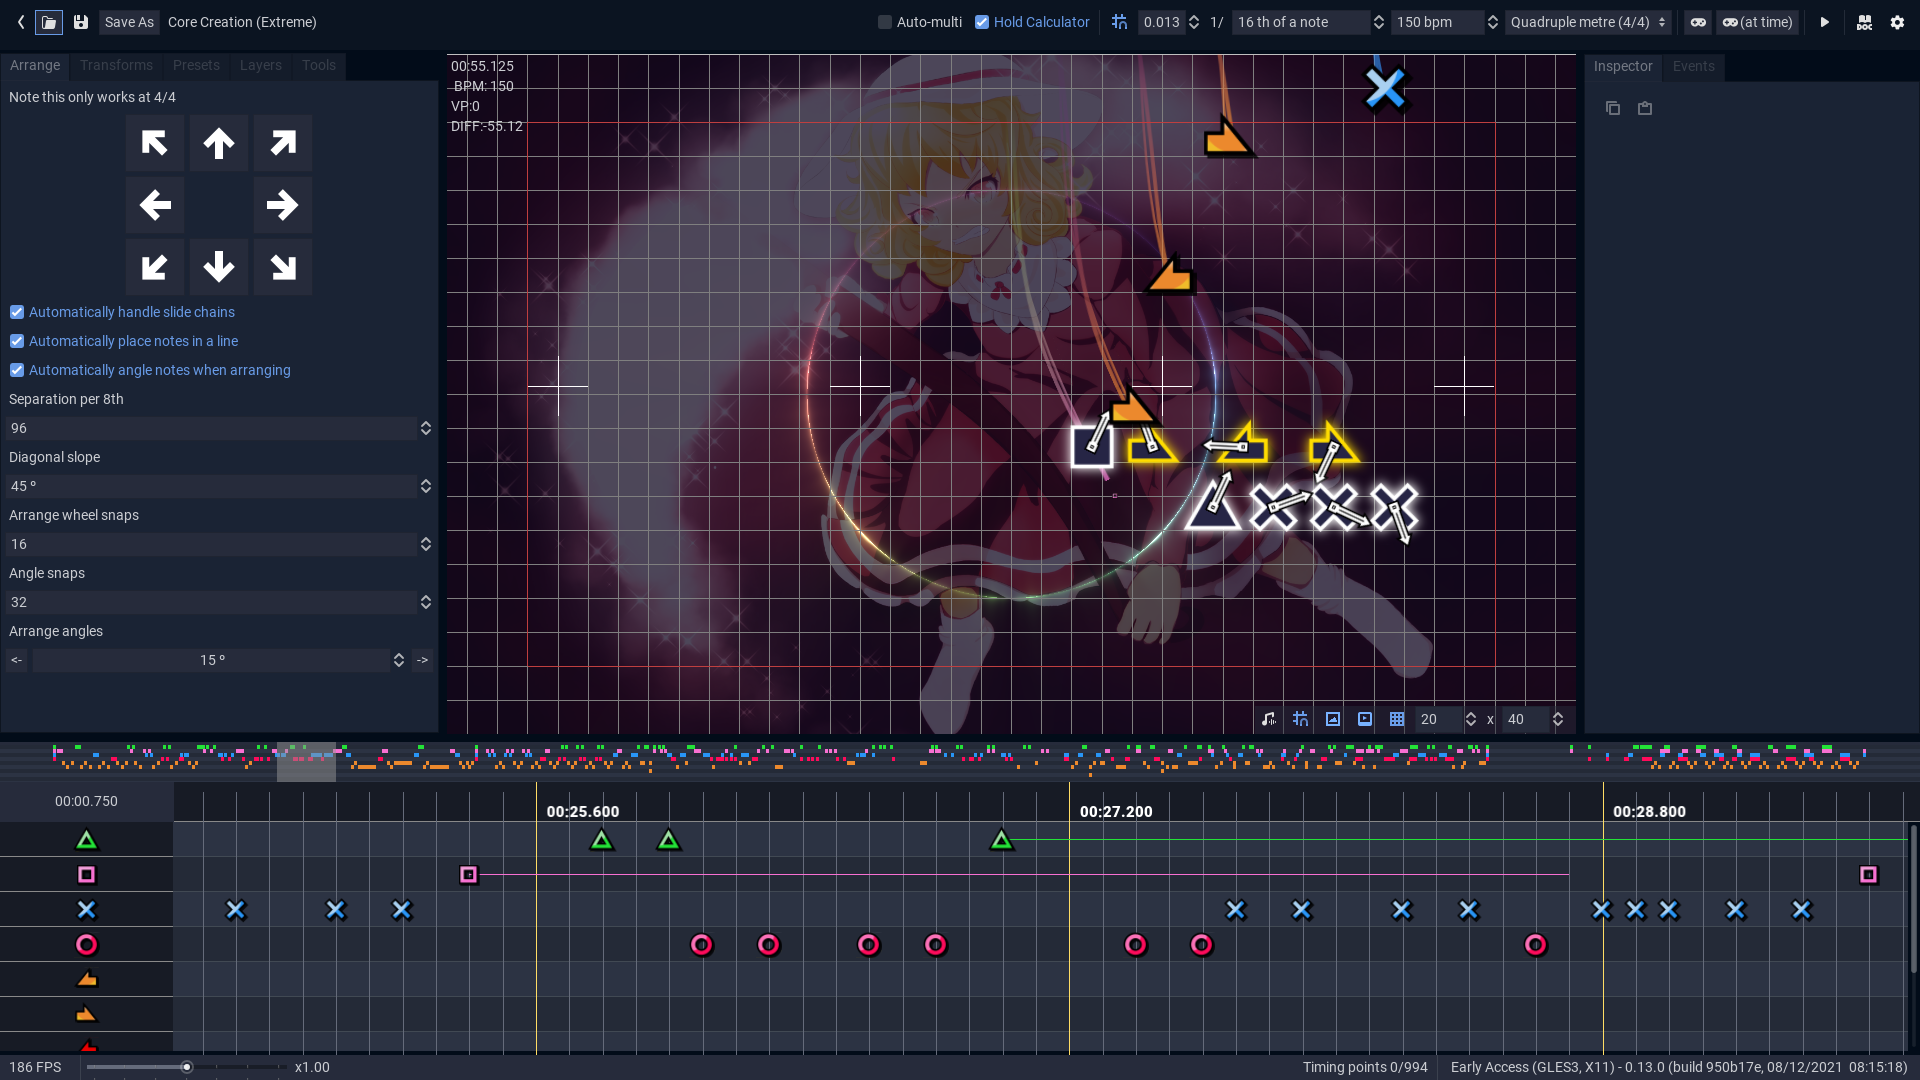The width and height of the screenshot is (1920, 1080).
Task: Toggle the background image icon
Action: coord(1333,719)
